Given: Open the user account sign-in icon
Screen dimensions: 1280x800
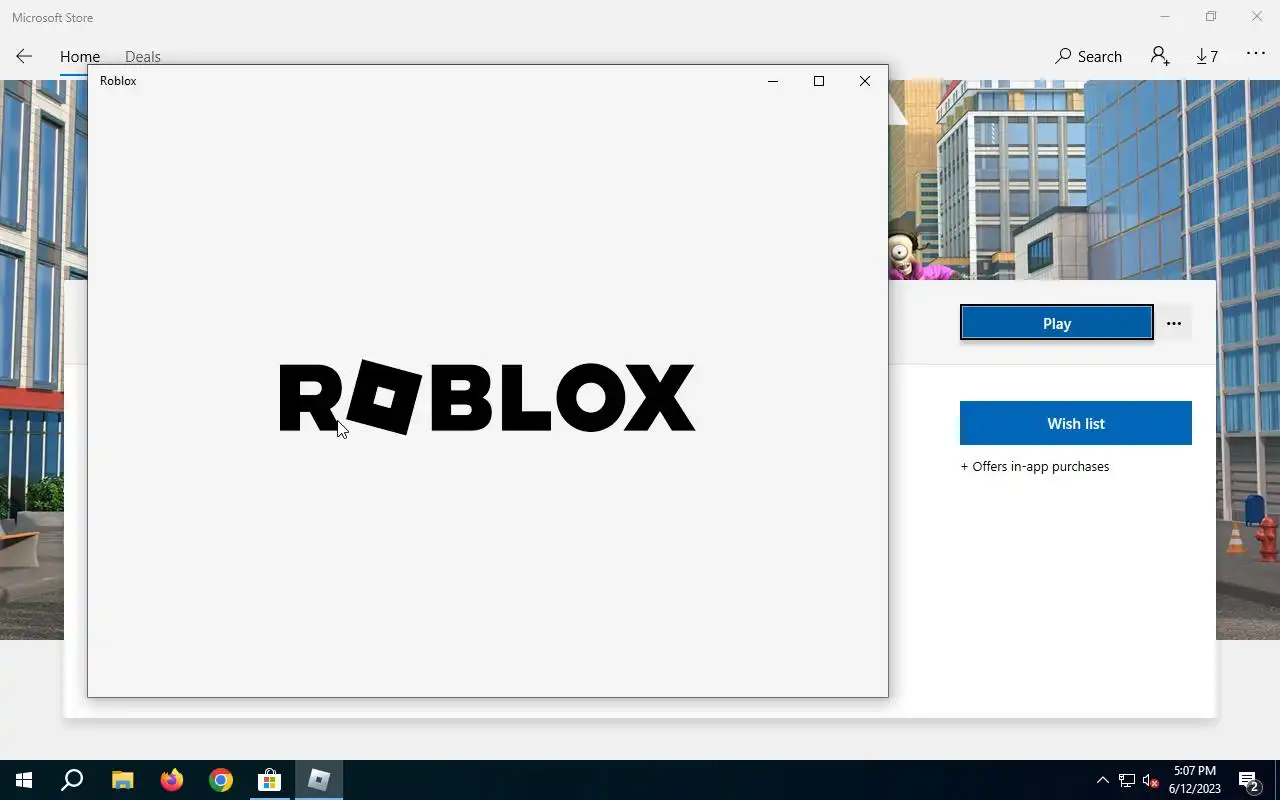Looking at the screenshot, I should pos(1160,56).
